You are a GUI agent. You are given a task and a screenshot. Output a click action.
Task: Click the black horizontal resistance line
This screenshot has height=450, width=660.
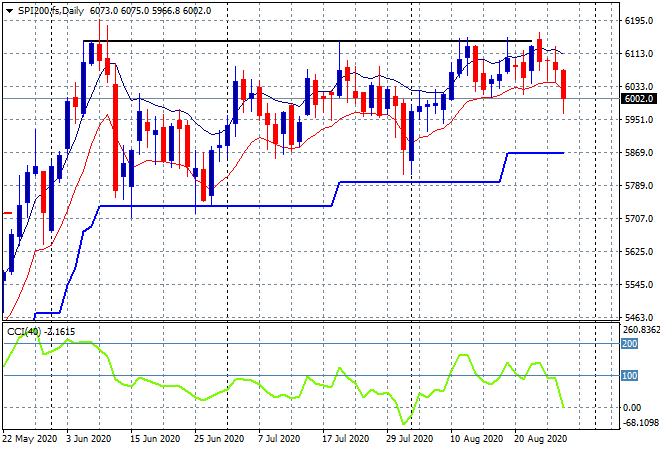pyautogui.click(x=307, y=41)
